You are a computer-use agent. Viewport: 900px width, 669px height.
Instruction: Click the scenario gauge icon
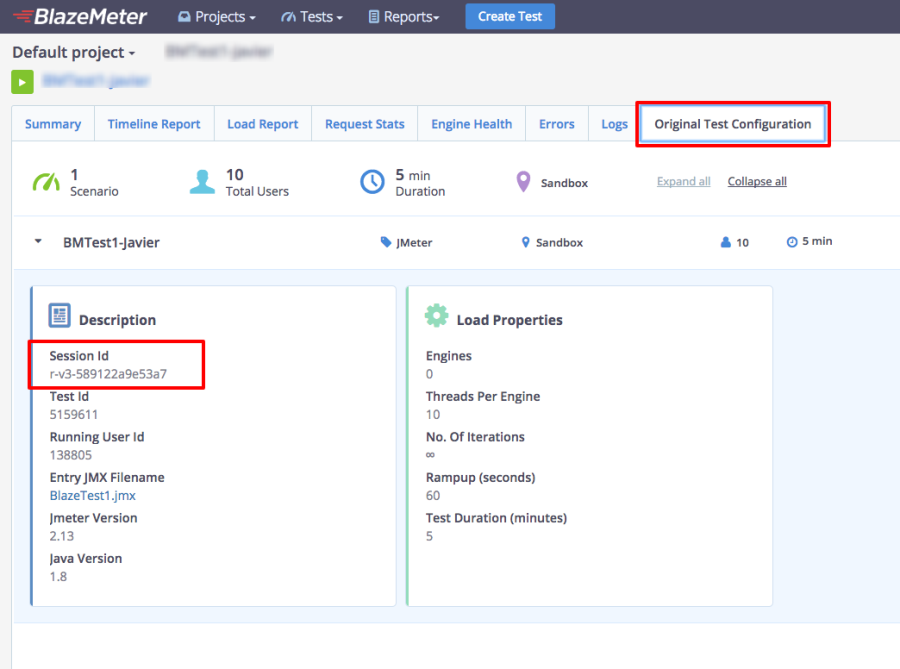(46, 182)
